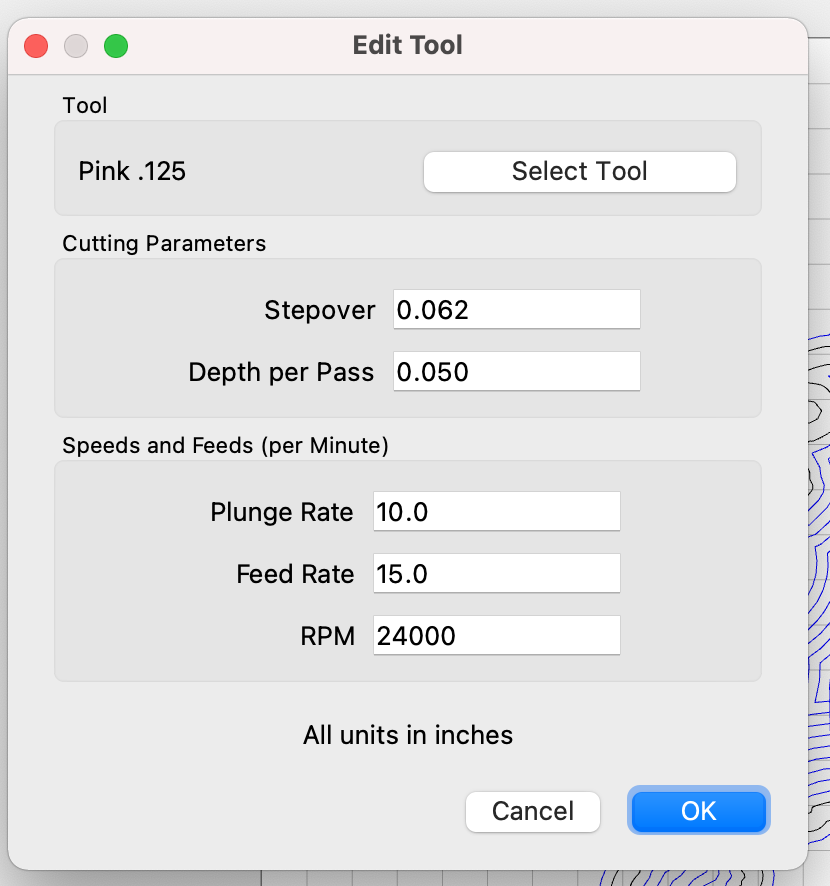The height and width of the screenshot is (886, 830).
Task: Close the Edit Tool window with the red button
Action: [36, 46]
